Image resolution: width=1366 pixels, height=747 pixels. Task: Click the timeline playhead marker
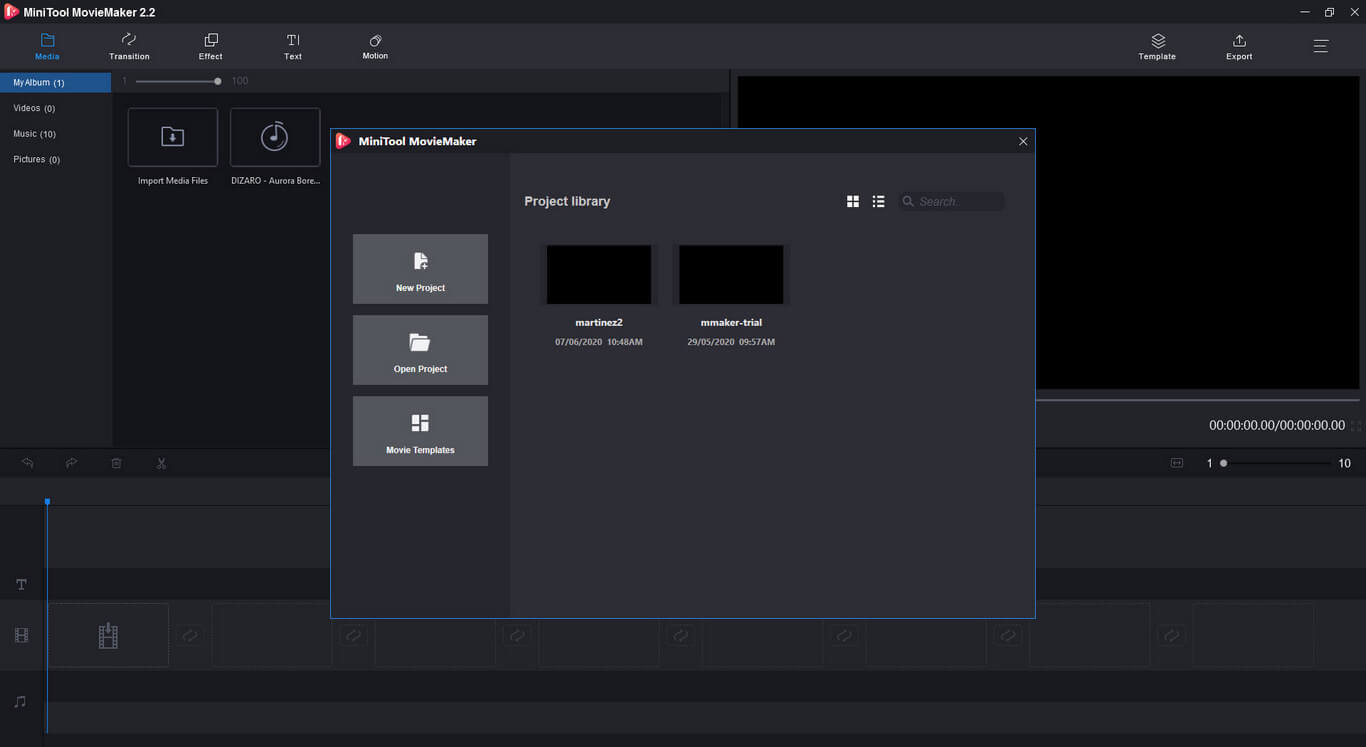coord(47,501)
